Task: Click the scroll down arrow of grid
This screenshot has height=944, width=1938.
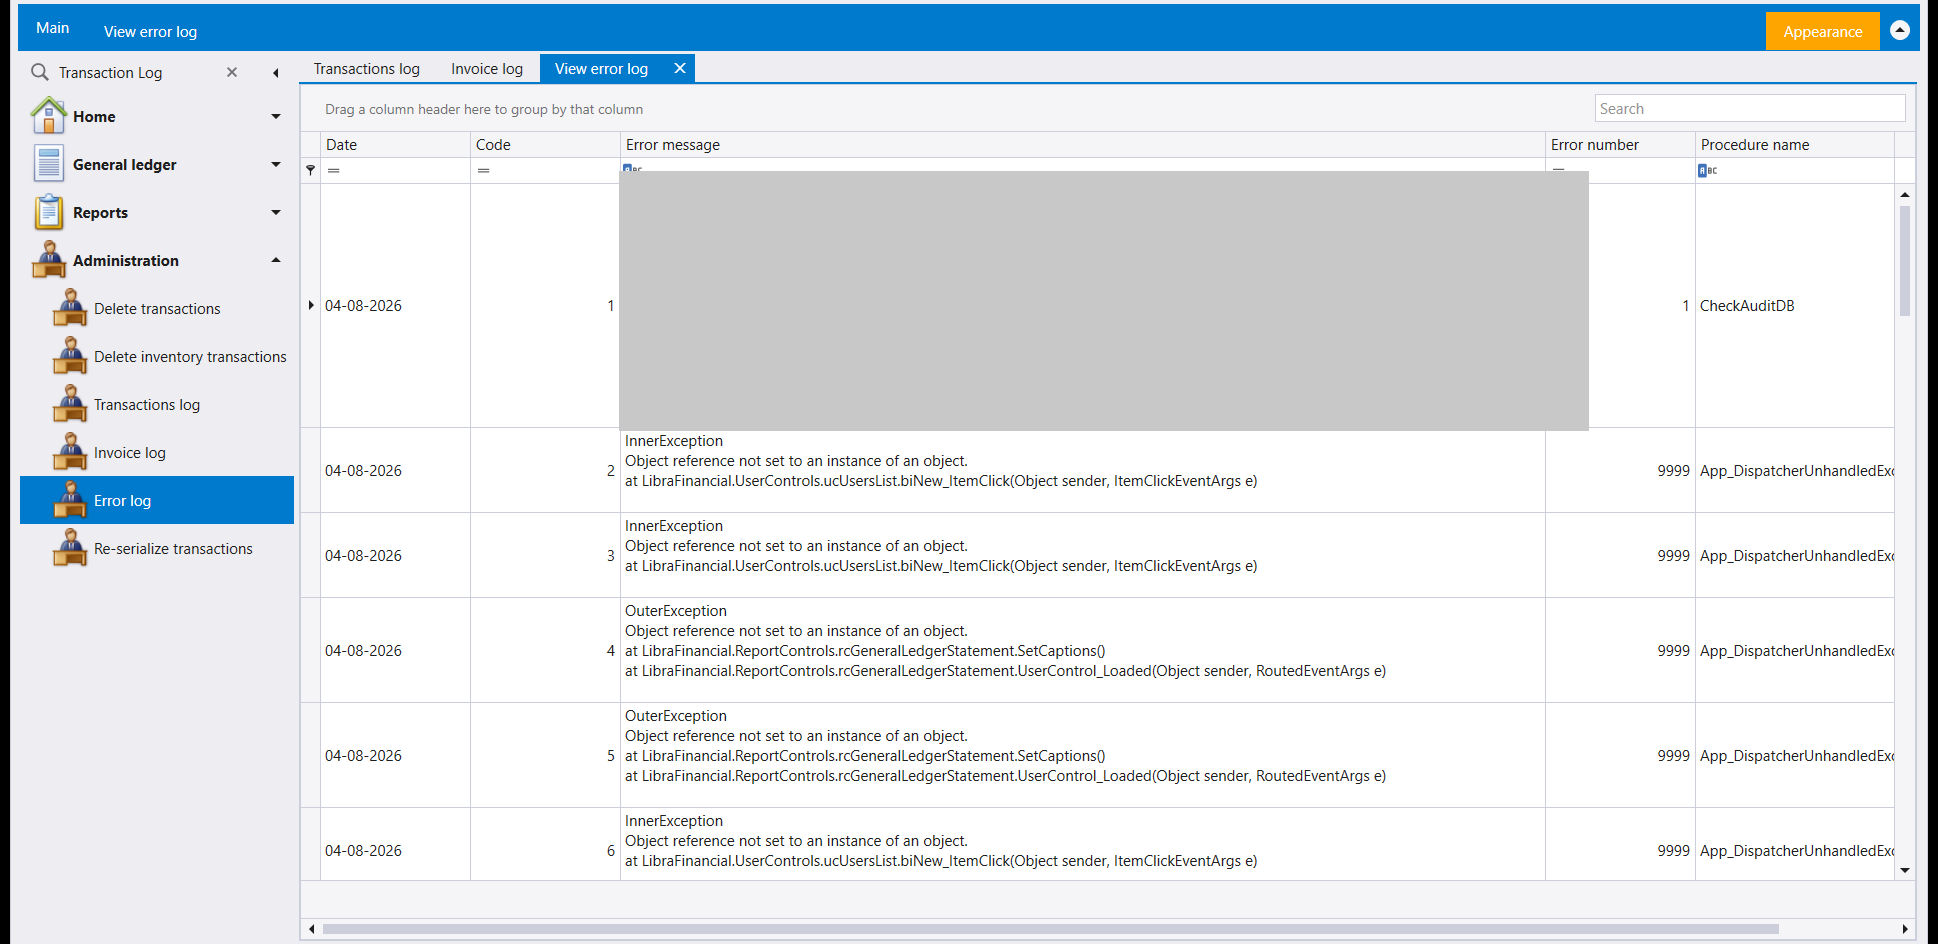Action: point(1905,870)
